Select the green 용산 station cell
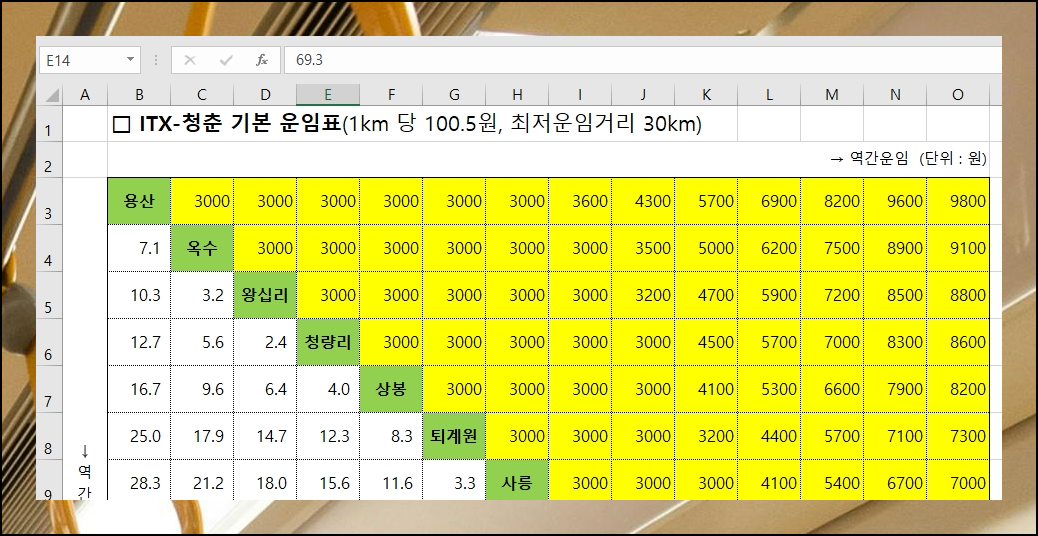Image resolution: width=1038 pixels, height=536 pixels. pos(139,201)
